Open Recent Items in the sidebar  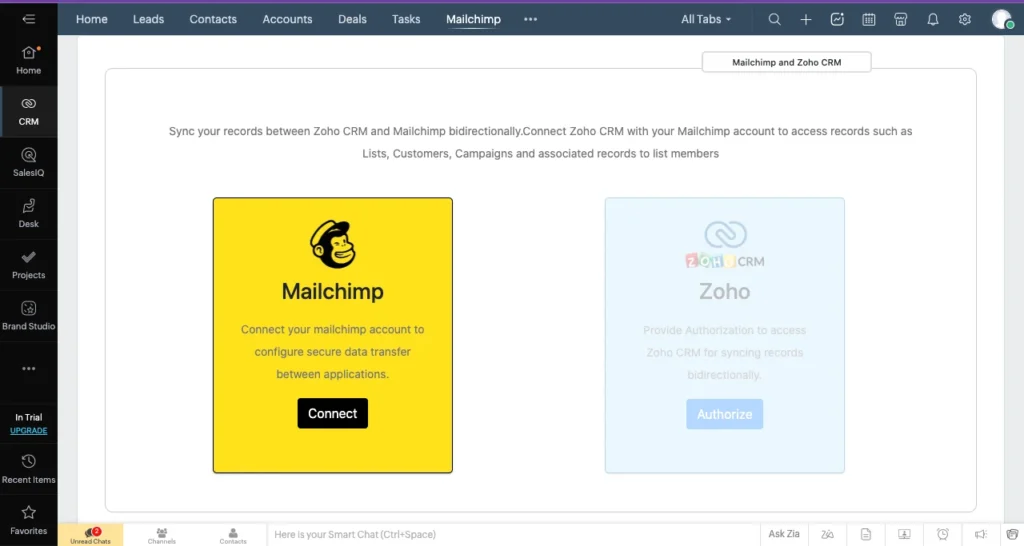28,470
